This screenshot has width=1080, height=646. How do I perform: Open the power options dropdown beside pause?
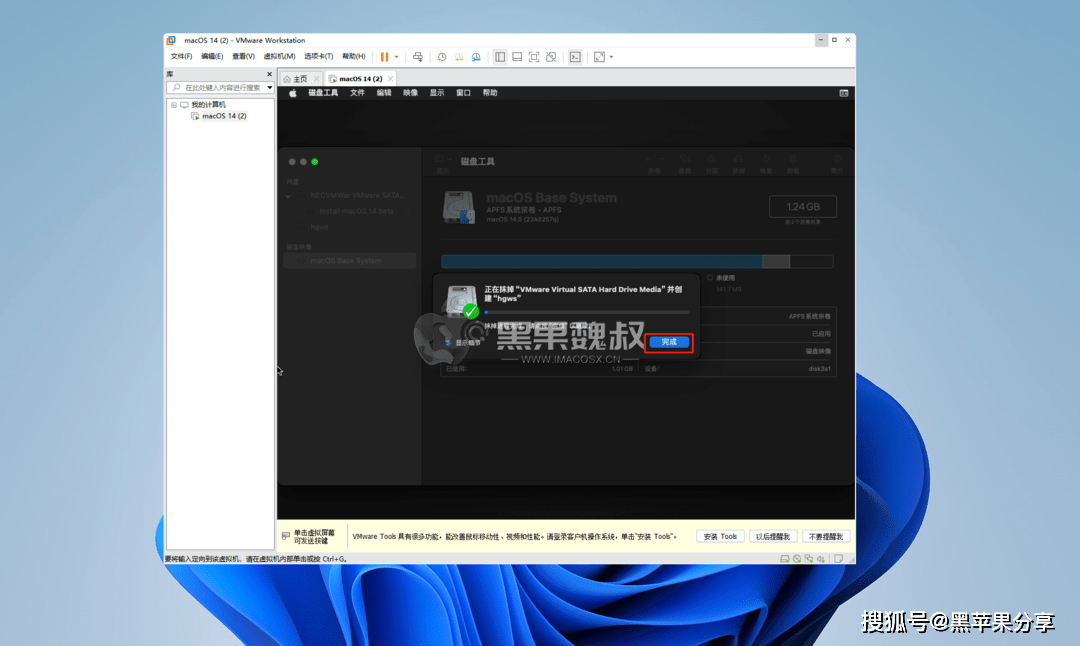coord(396,56)
